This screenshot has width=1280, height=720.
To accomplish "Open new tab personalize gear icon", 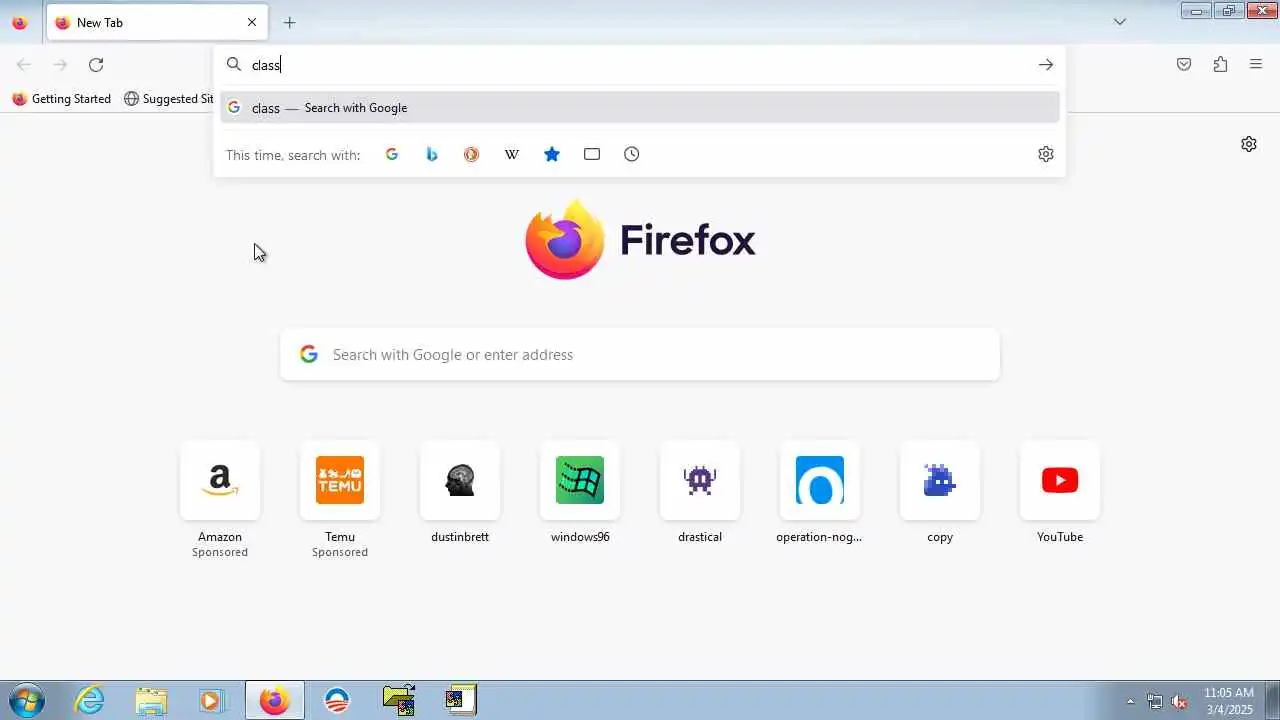I will point(1249,144).
